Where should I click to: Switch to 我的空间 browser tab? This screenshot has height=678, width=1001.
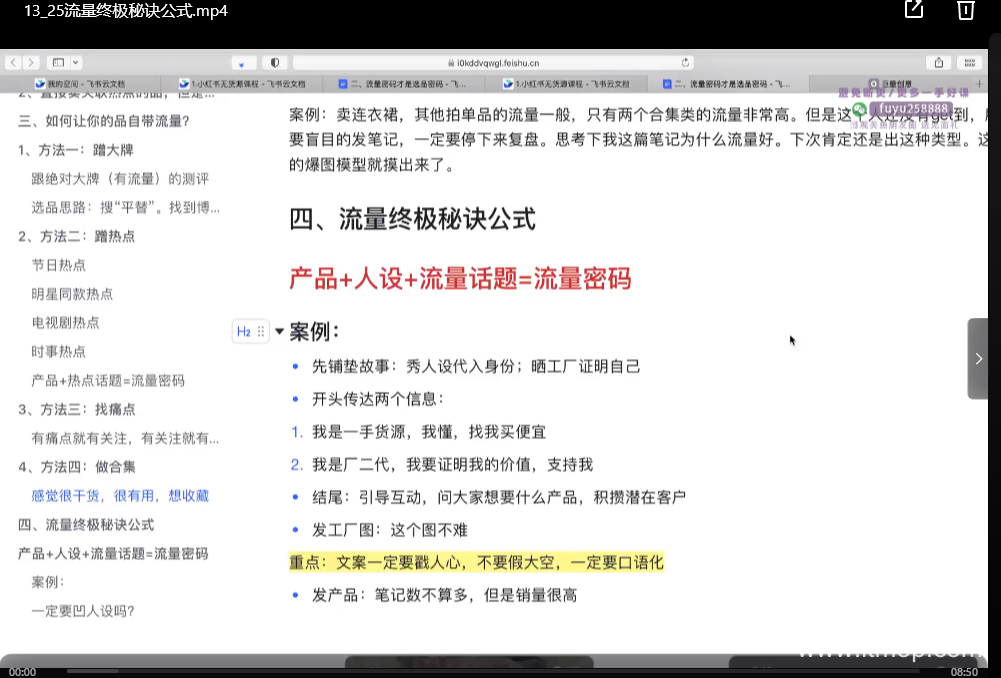(x=78, y=84)
